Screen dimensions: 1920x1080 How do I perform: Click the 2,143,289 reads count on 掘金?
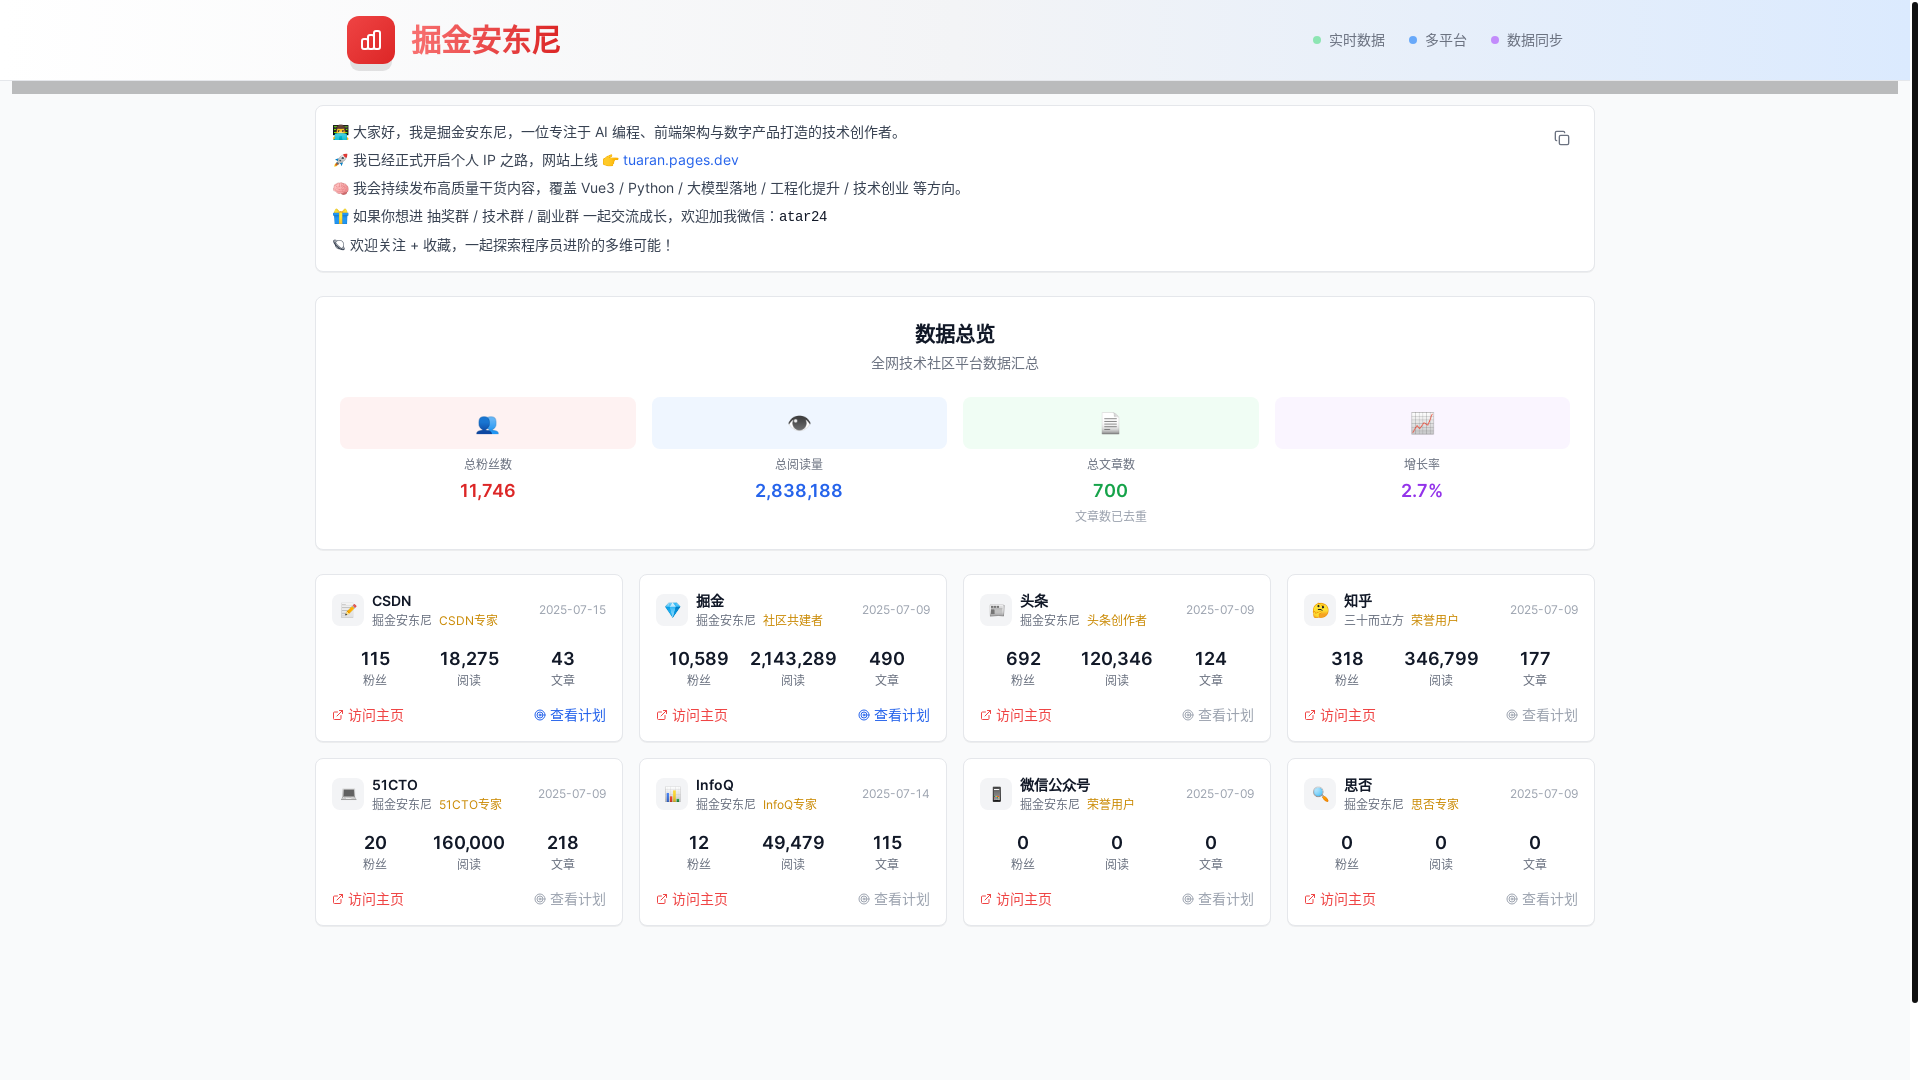(793, 659)
